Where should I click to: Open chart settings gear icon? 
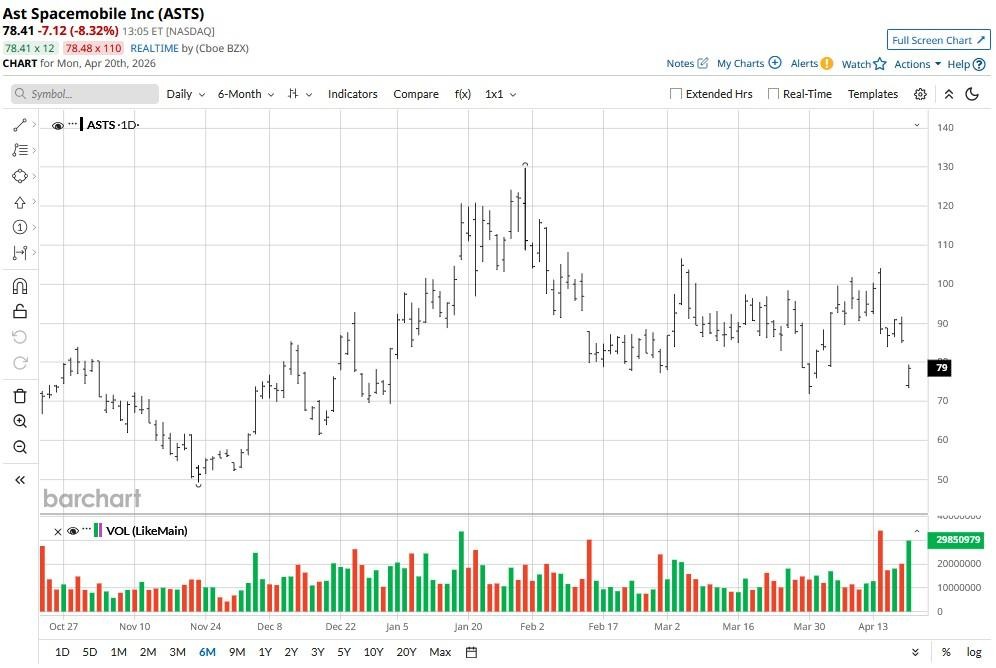(x=920, y=94)
